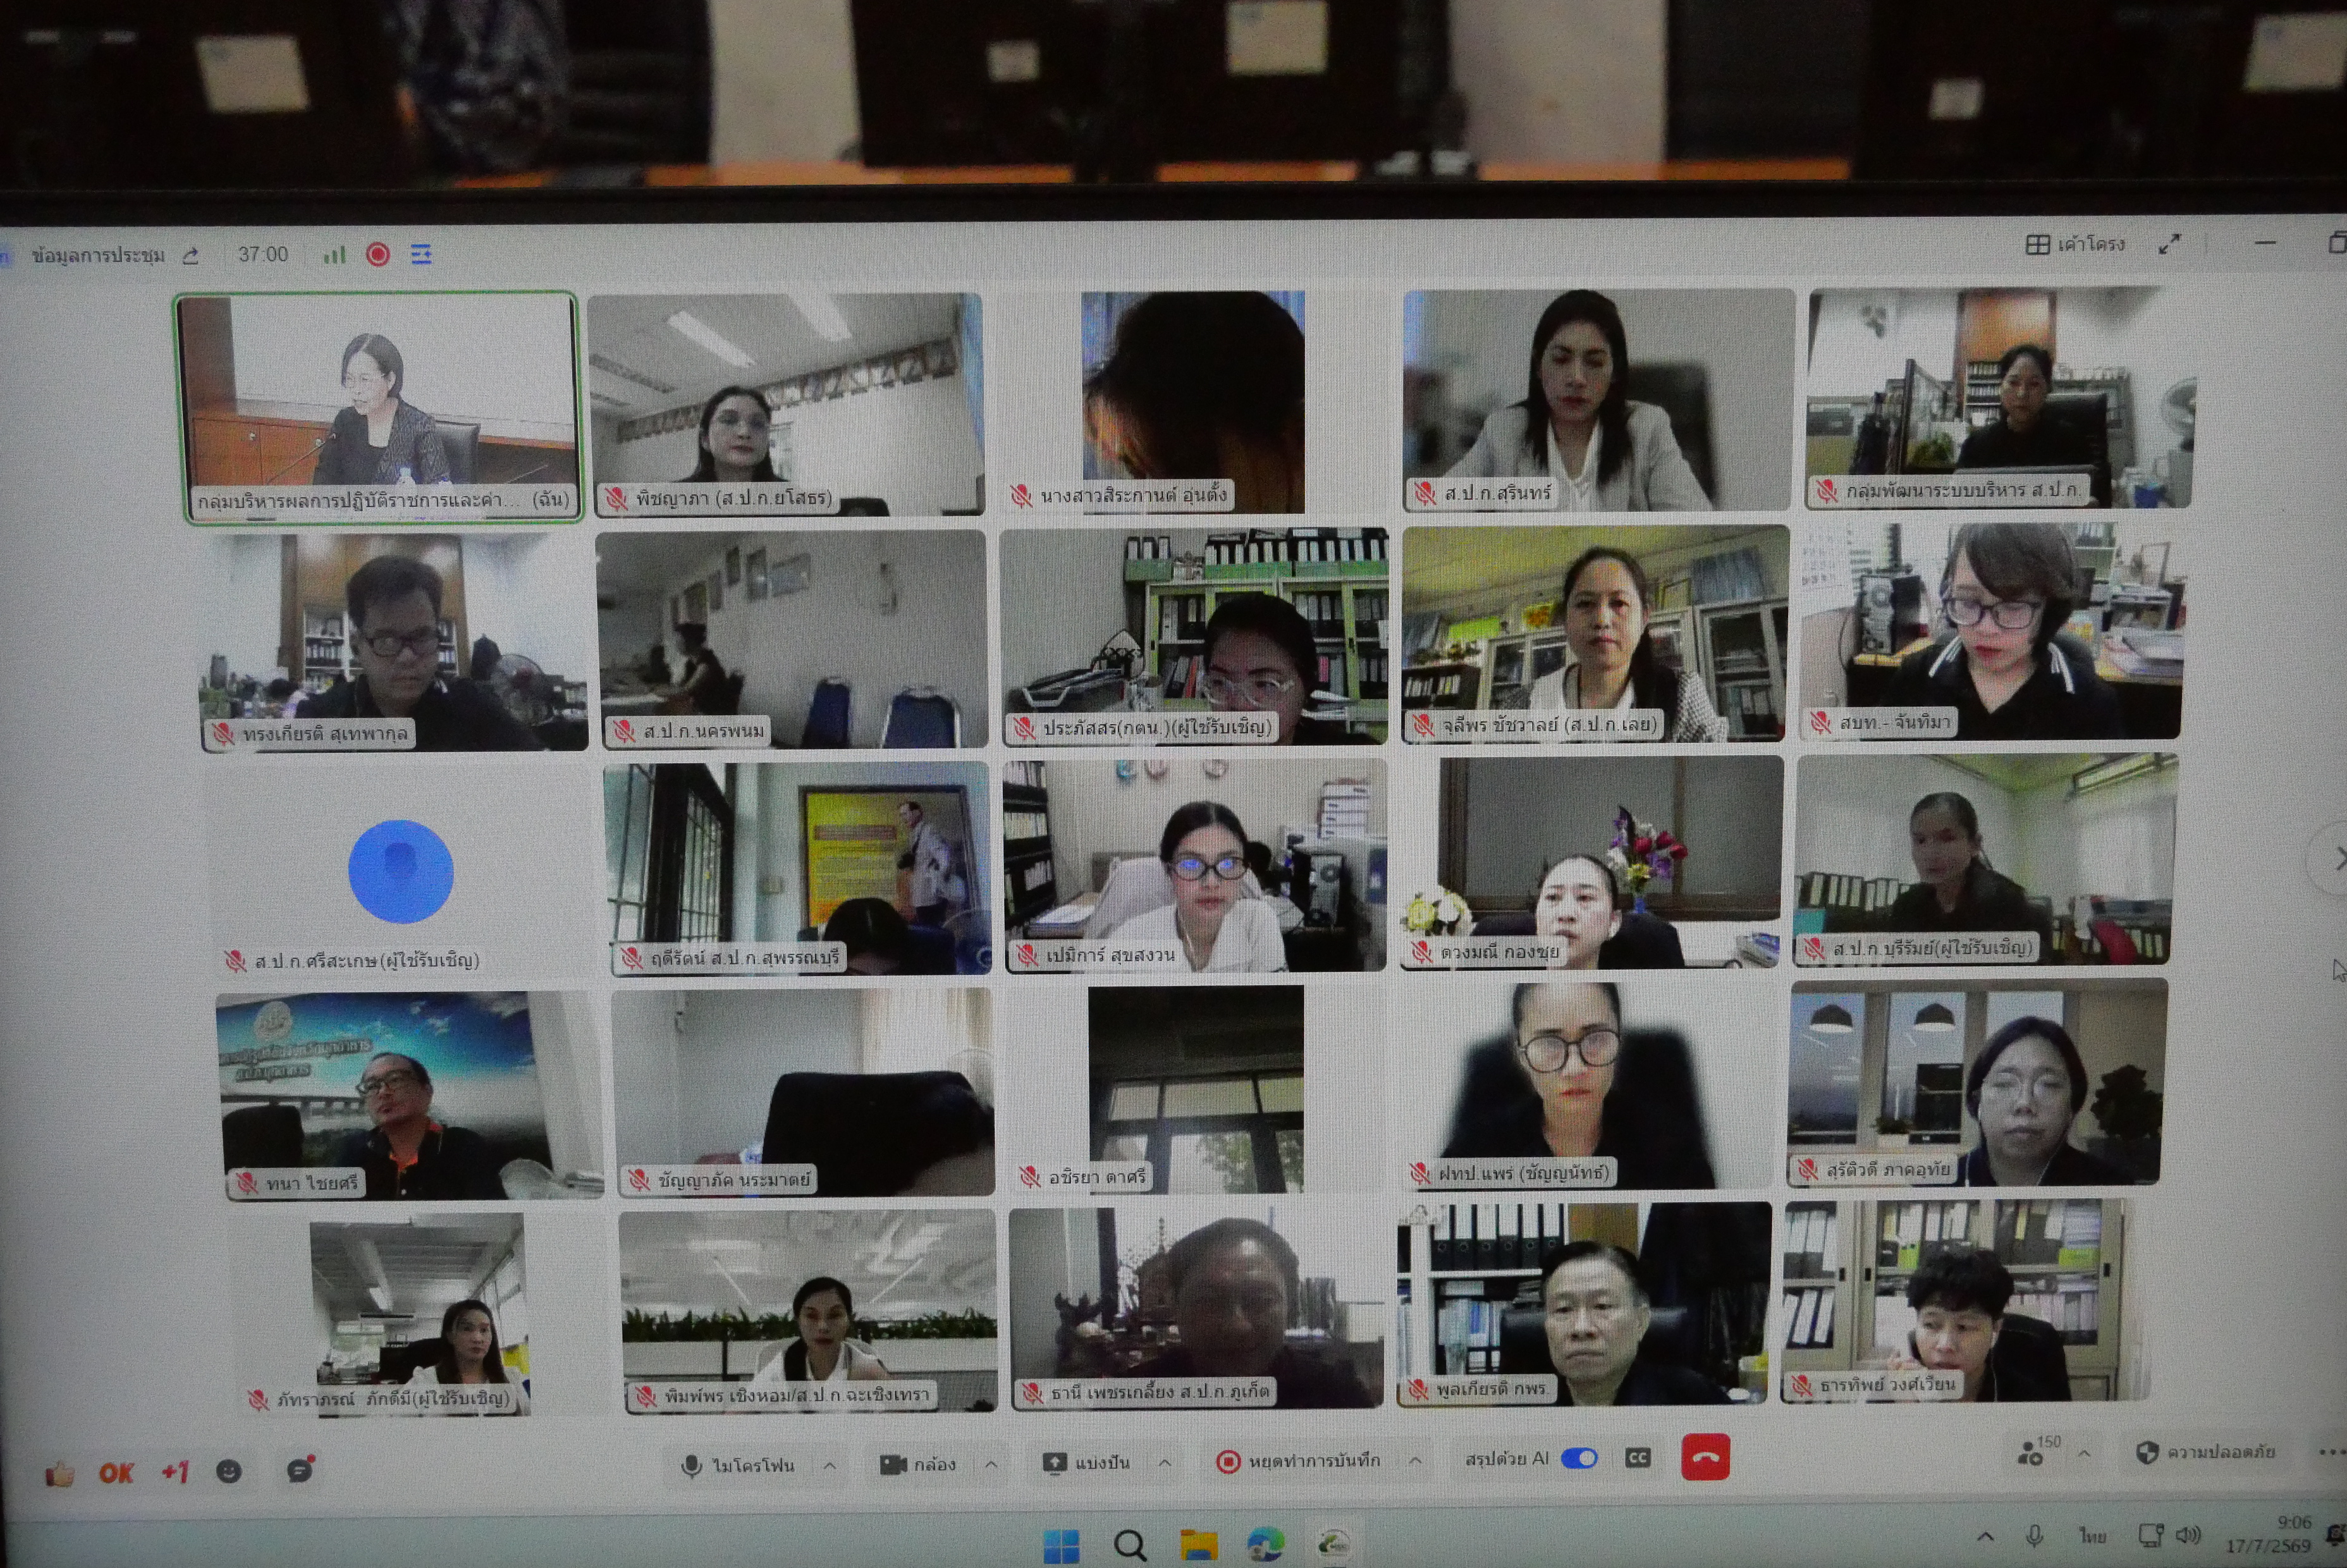The width and height of the screenshot is (2347, 1568).
Task: Click the red recording indicator icon
Action: pos(378,254)
